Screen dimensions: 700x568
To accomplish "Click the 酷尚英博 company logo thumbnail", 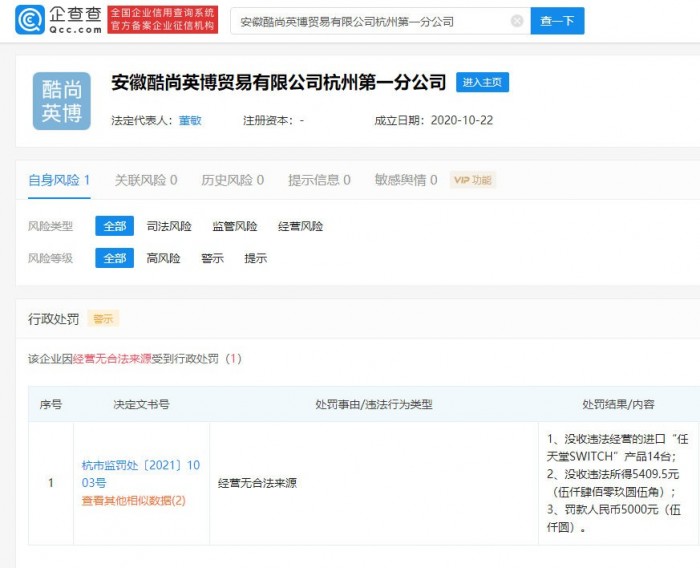I will click(x=61, y=101).
